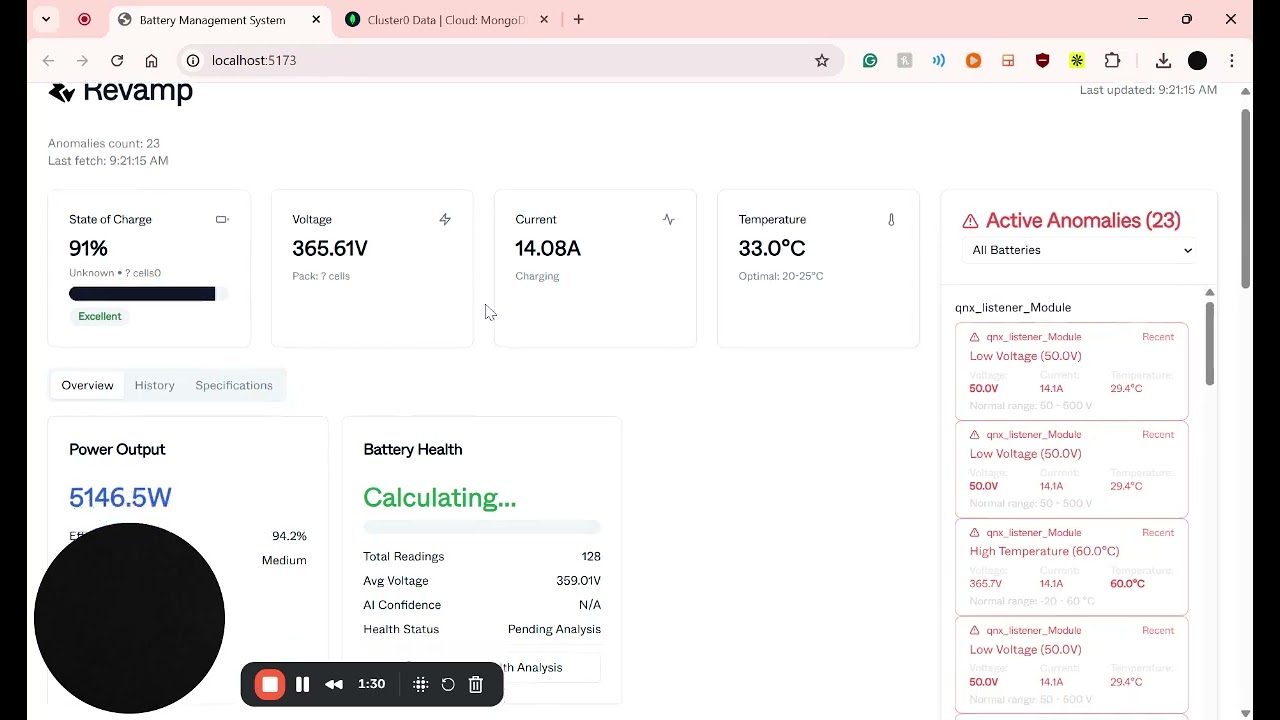This screenshot has height=720, width=1280.
Task: Open the Chrome profile avatar
Action: [x=1197, y=61]
